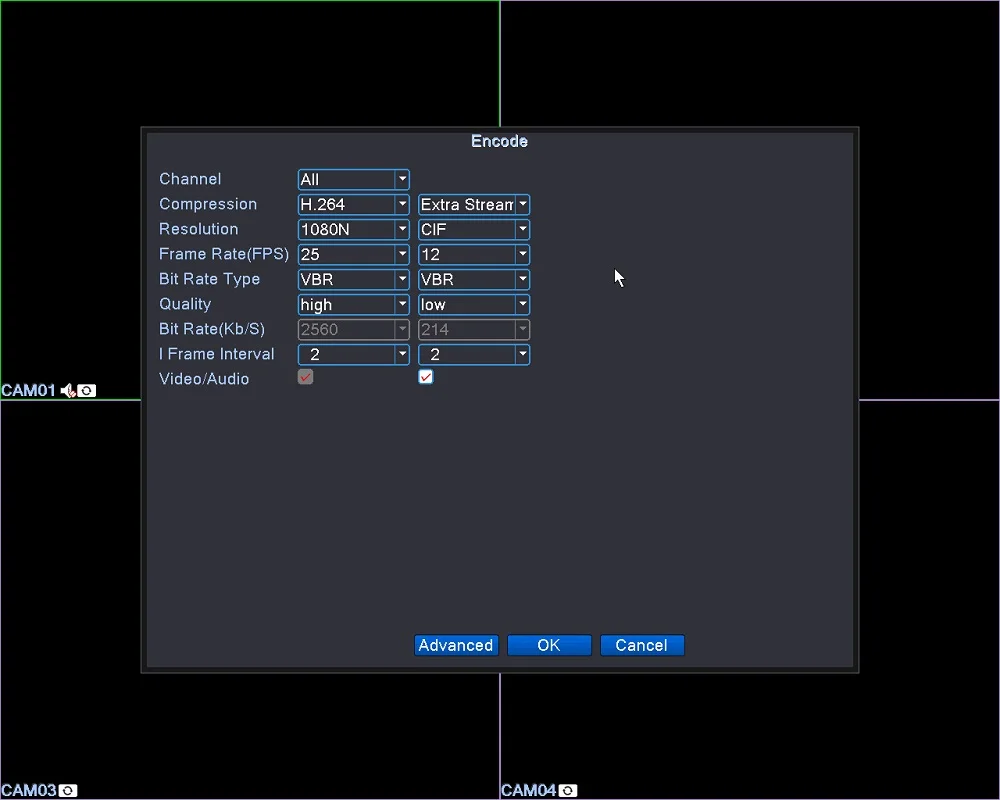This screenshot has width=1000, height=800.
Task: Open the Extra Stream dropdown
Action: point(474,204)
